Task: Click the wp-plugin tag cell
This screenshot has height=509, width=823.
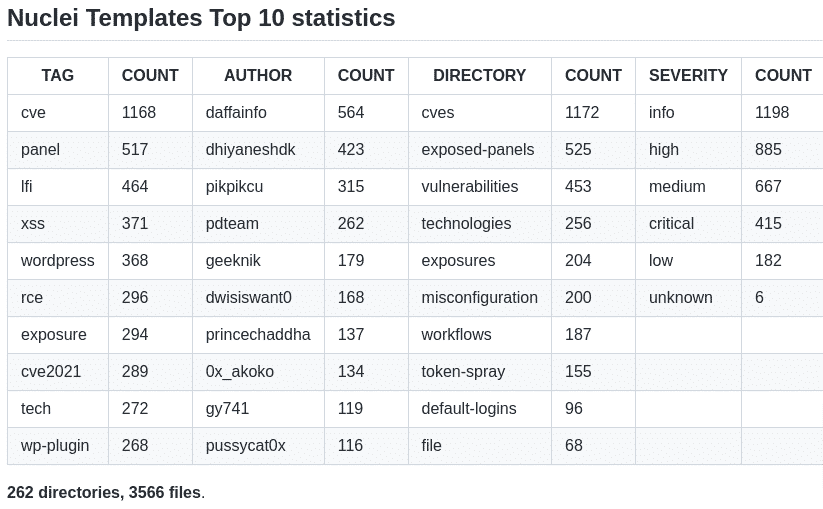Action: click(55, 445)
